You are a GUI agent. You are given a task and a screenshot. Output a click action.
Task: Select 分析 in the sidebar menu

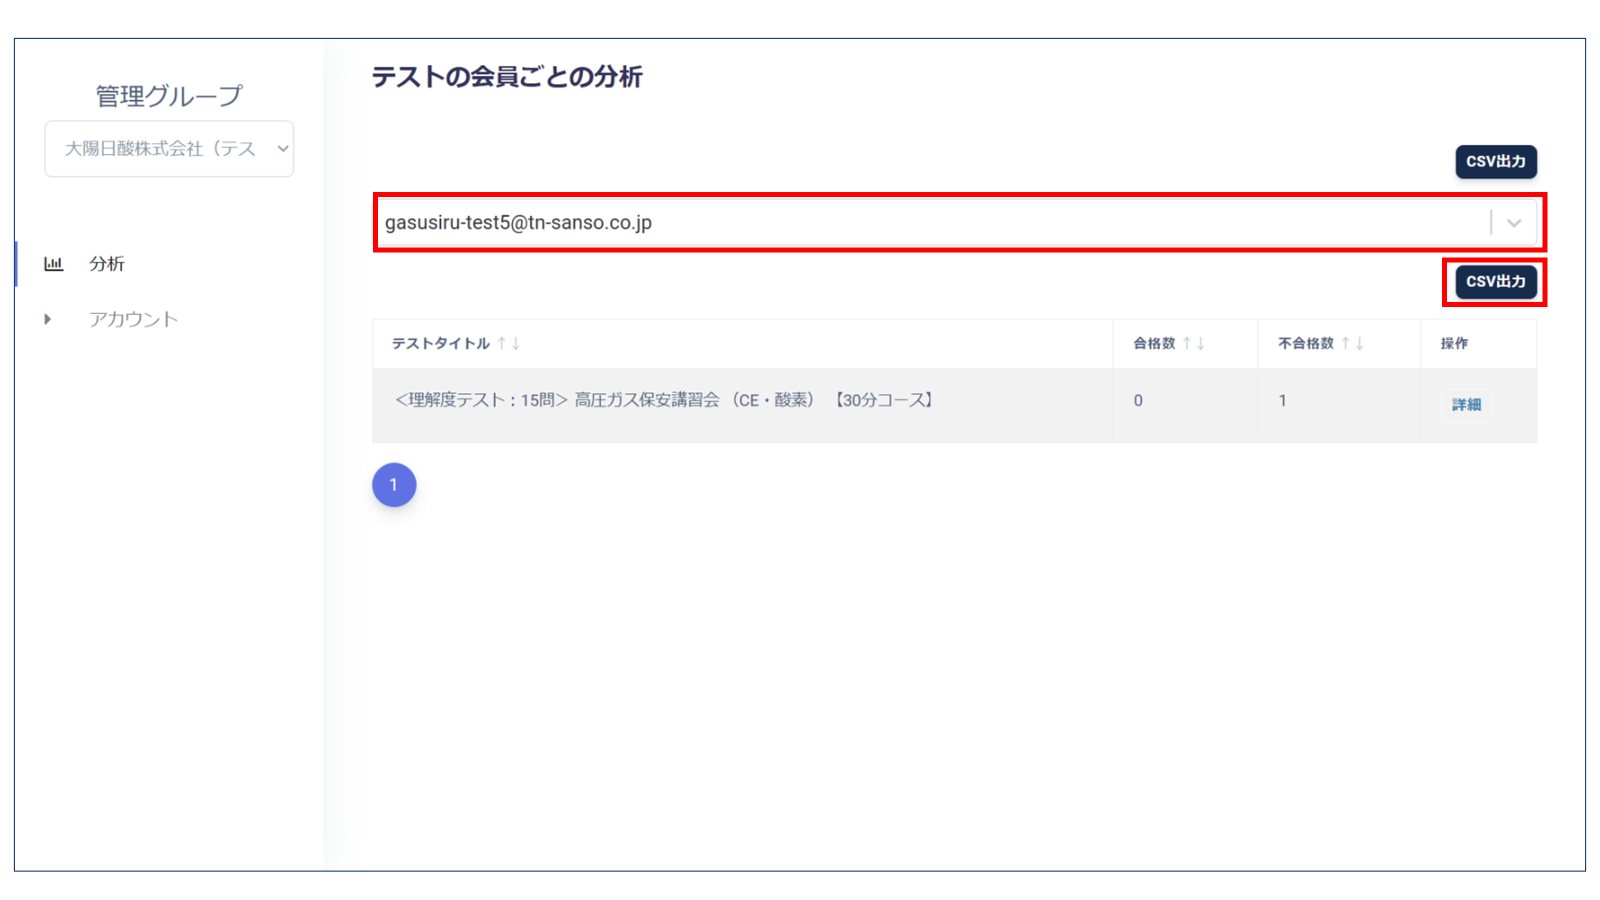click(107, 263)
